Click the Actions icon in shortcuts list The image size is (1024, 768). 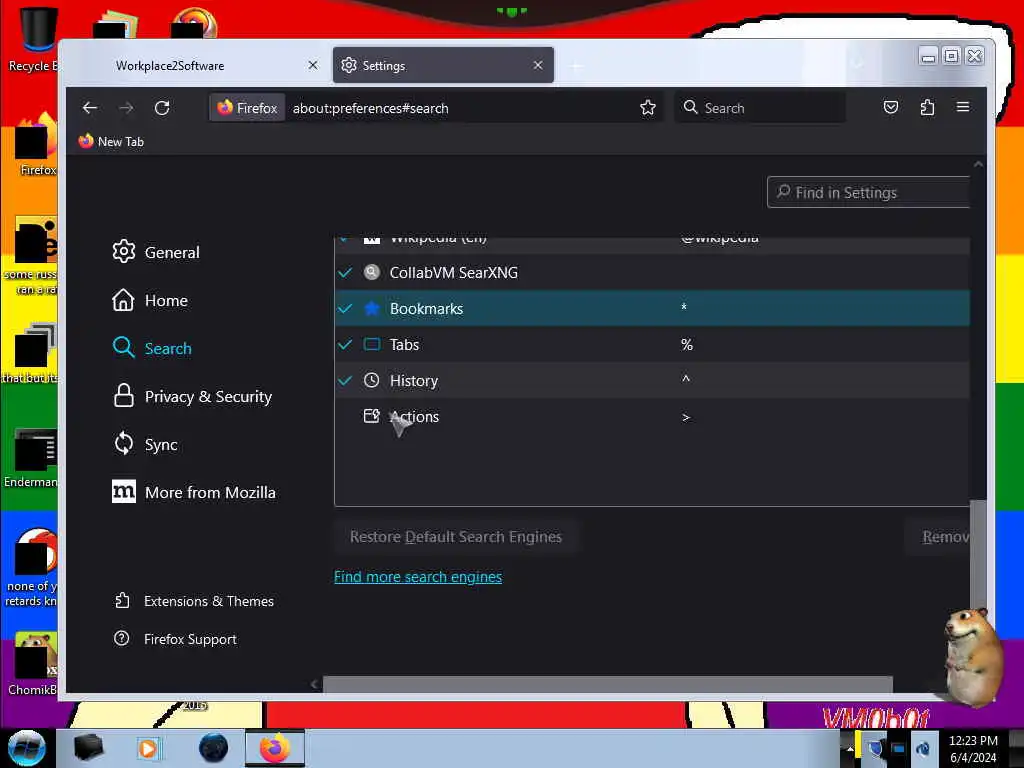coord(372,416)
